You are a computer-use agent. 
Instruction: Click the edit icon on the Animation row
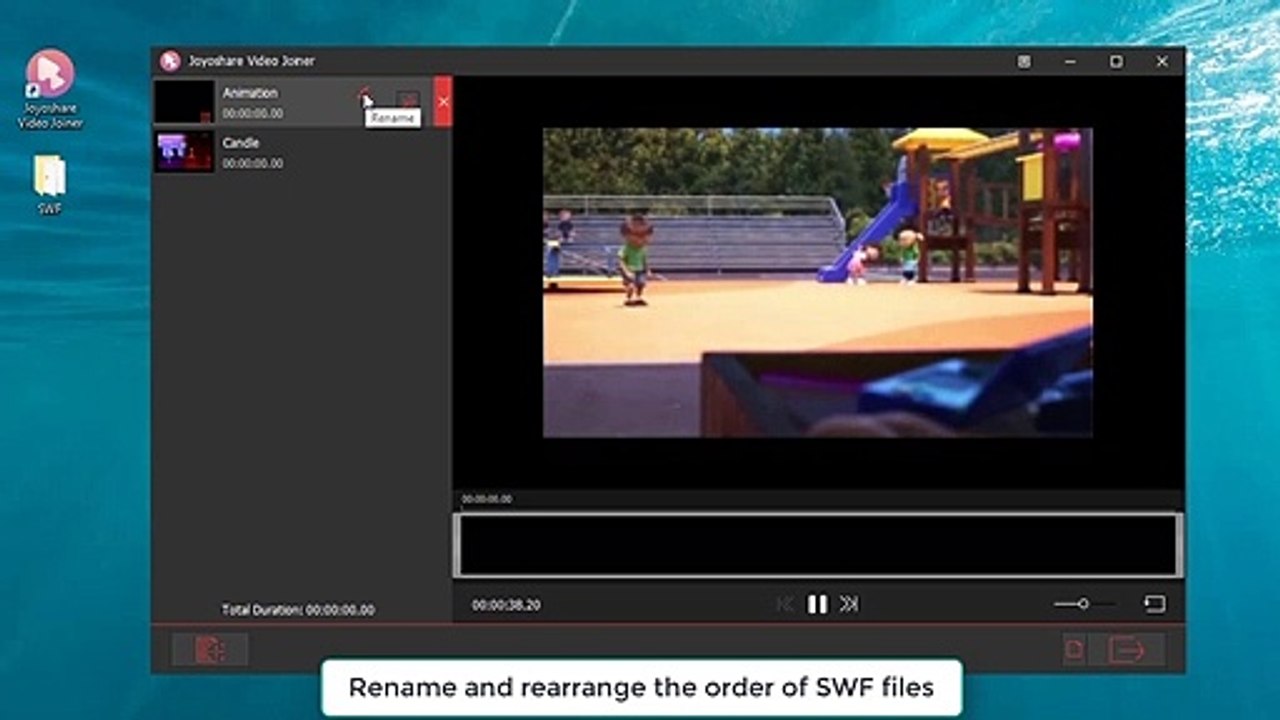point(407,99)
